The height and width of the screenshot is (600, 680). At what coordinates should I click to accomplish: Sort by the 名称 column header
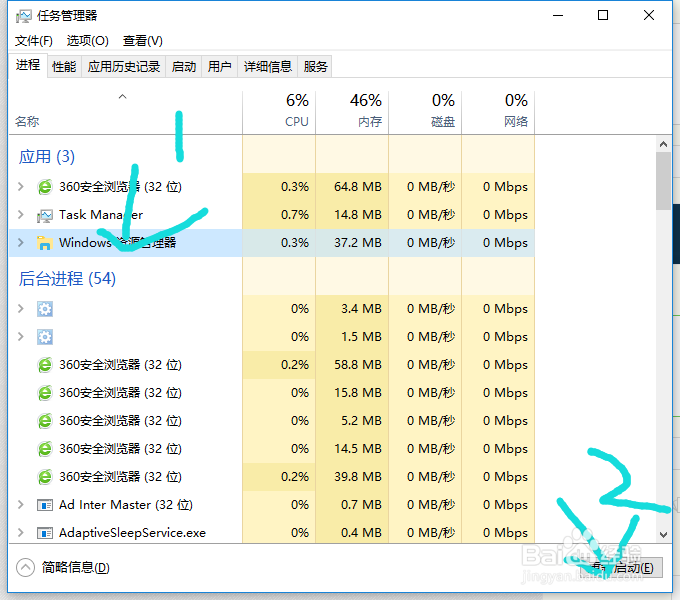(125, 113)
